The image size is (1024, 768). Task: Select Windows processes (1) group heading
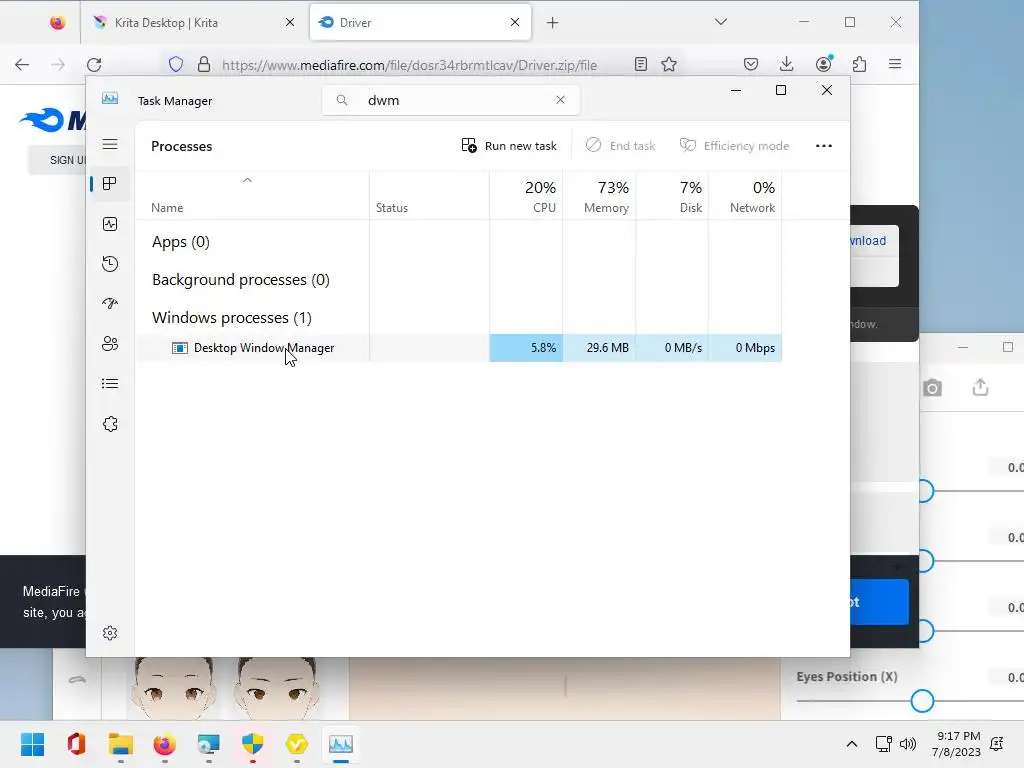232,318
